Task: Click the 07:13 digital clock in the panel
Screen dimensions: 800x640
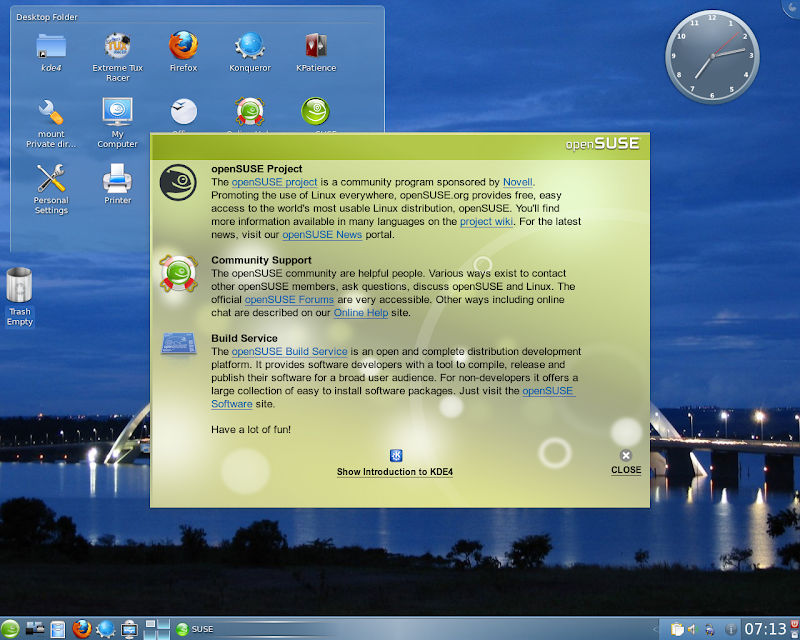Action: (x=765, y=629)
